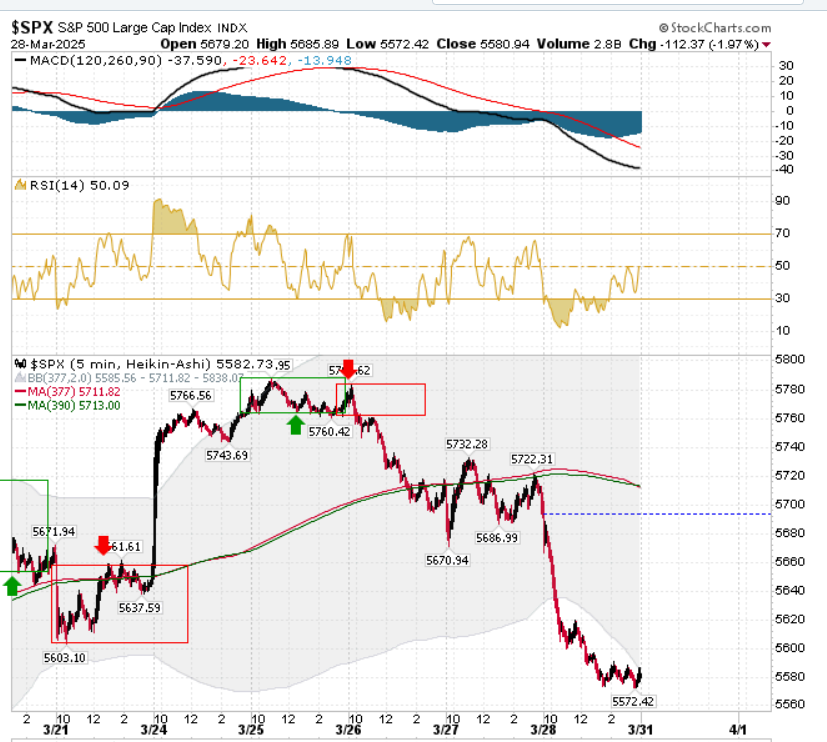Screen dimensions: 827x742
Task: Click the $SPX ticker symbol title
Action: [x=33, y=27]
